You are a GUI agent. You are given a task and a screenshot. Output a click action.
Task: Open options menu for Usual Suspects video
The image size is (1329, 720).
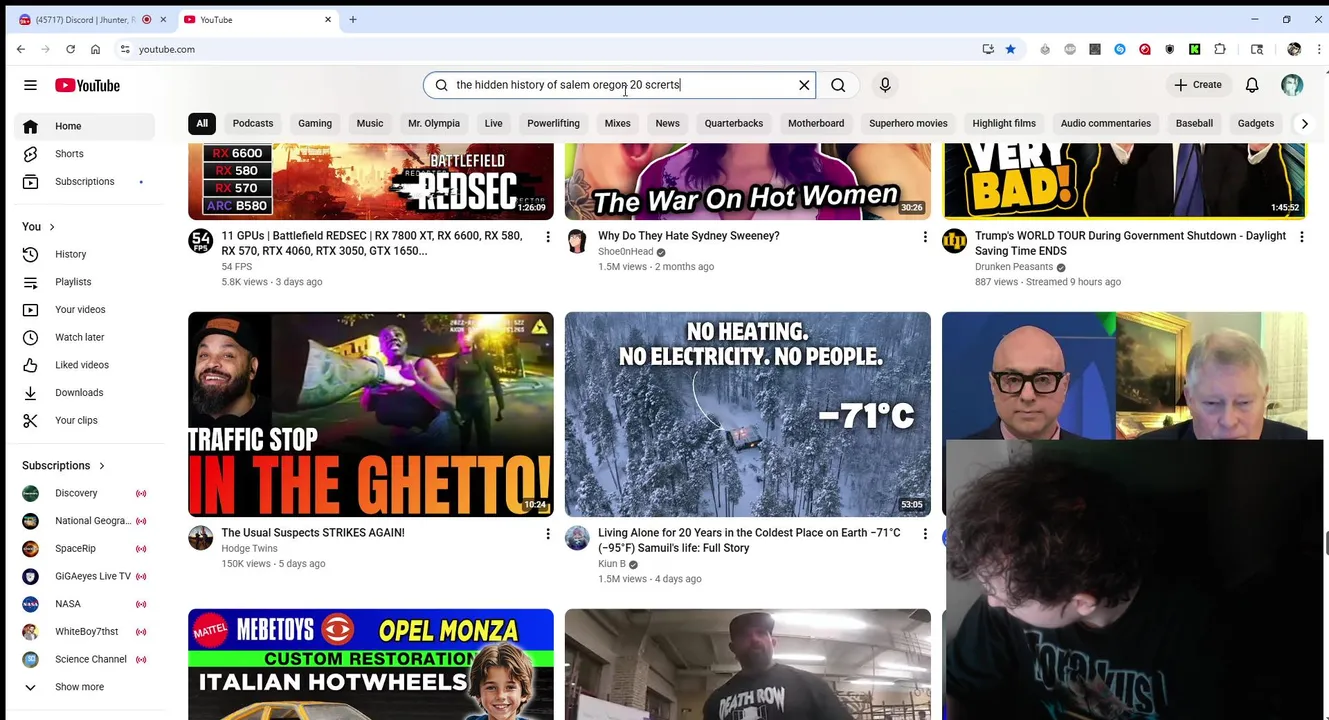pos(548,534)
